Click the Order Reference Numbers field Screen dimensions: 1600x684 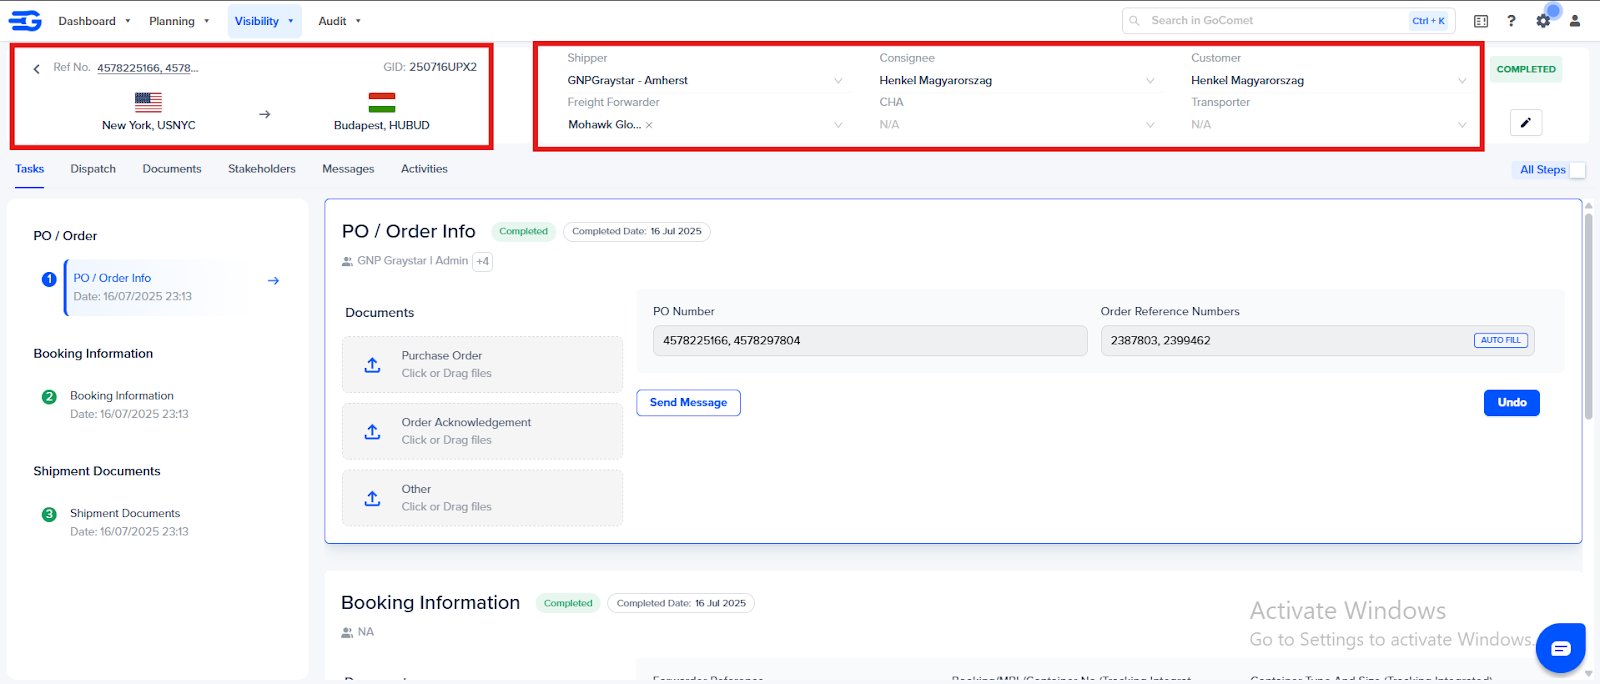[1318, 341]
